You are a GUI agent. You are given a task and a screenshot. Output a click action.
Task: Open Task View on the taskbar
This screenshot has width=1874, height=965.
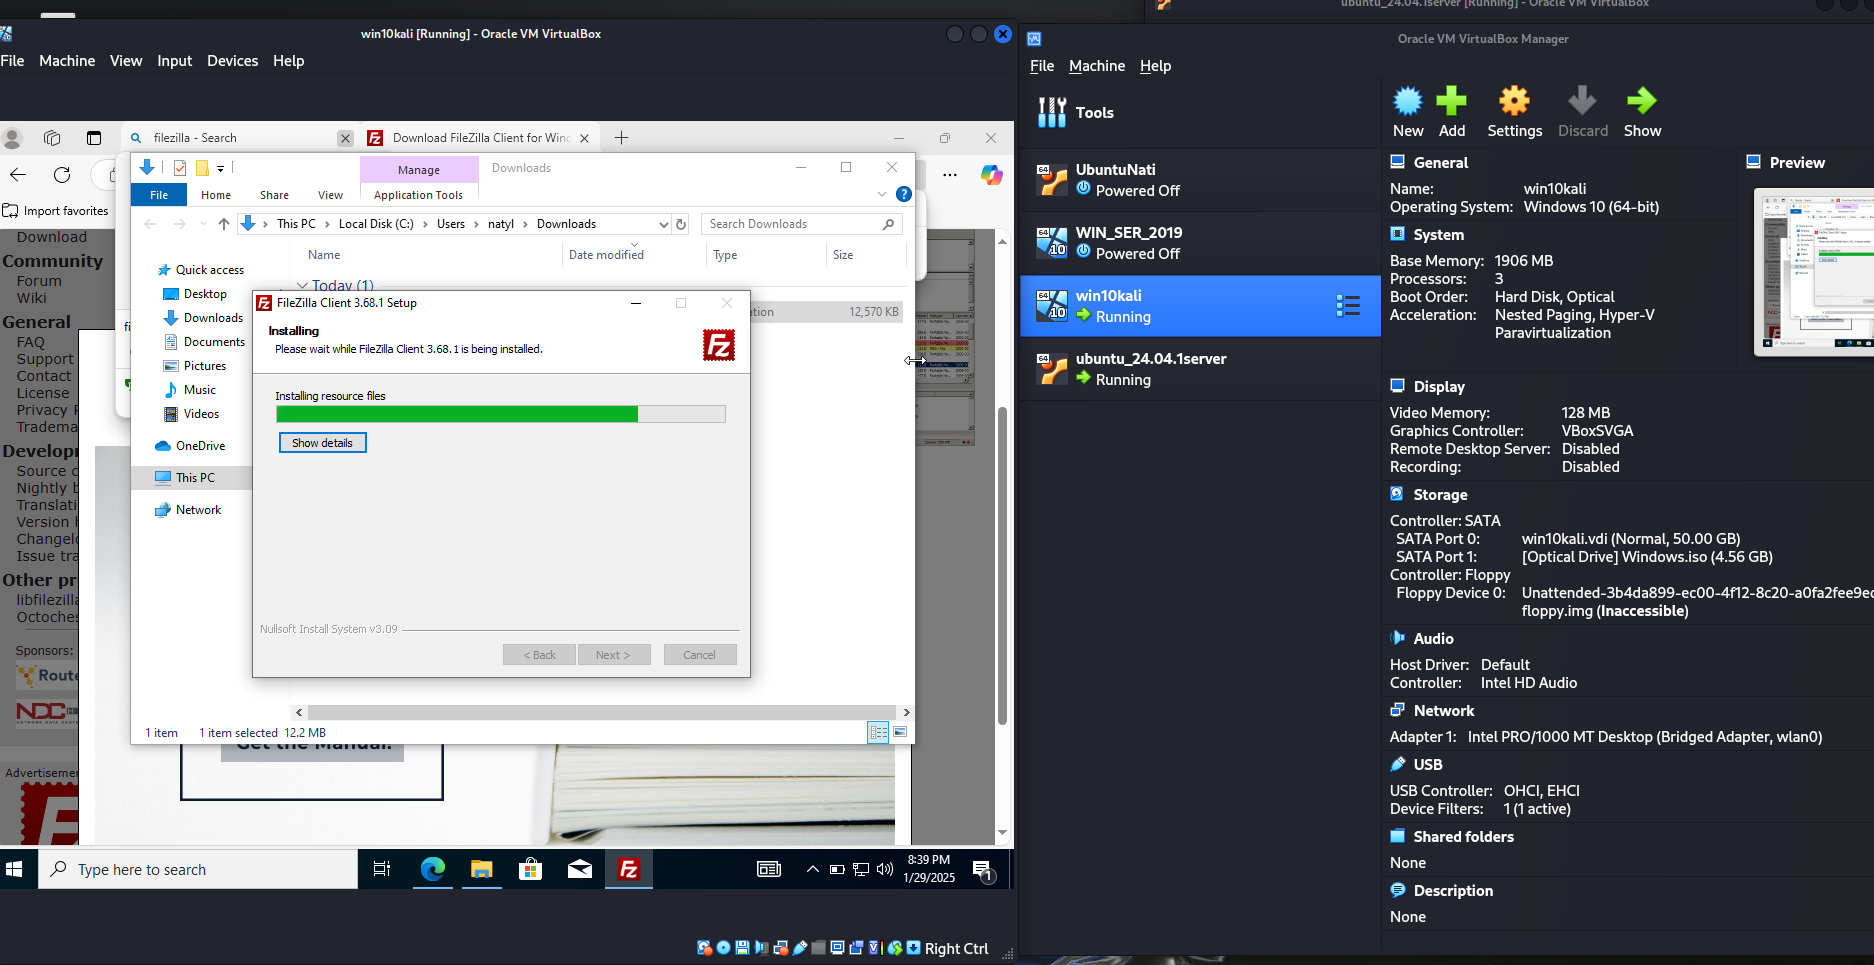[382, 869]
